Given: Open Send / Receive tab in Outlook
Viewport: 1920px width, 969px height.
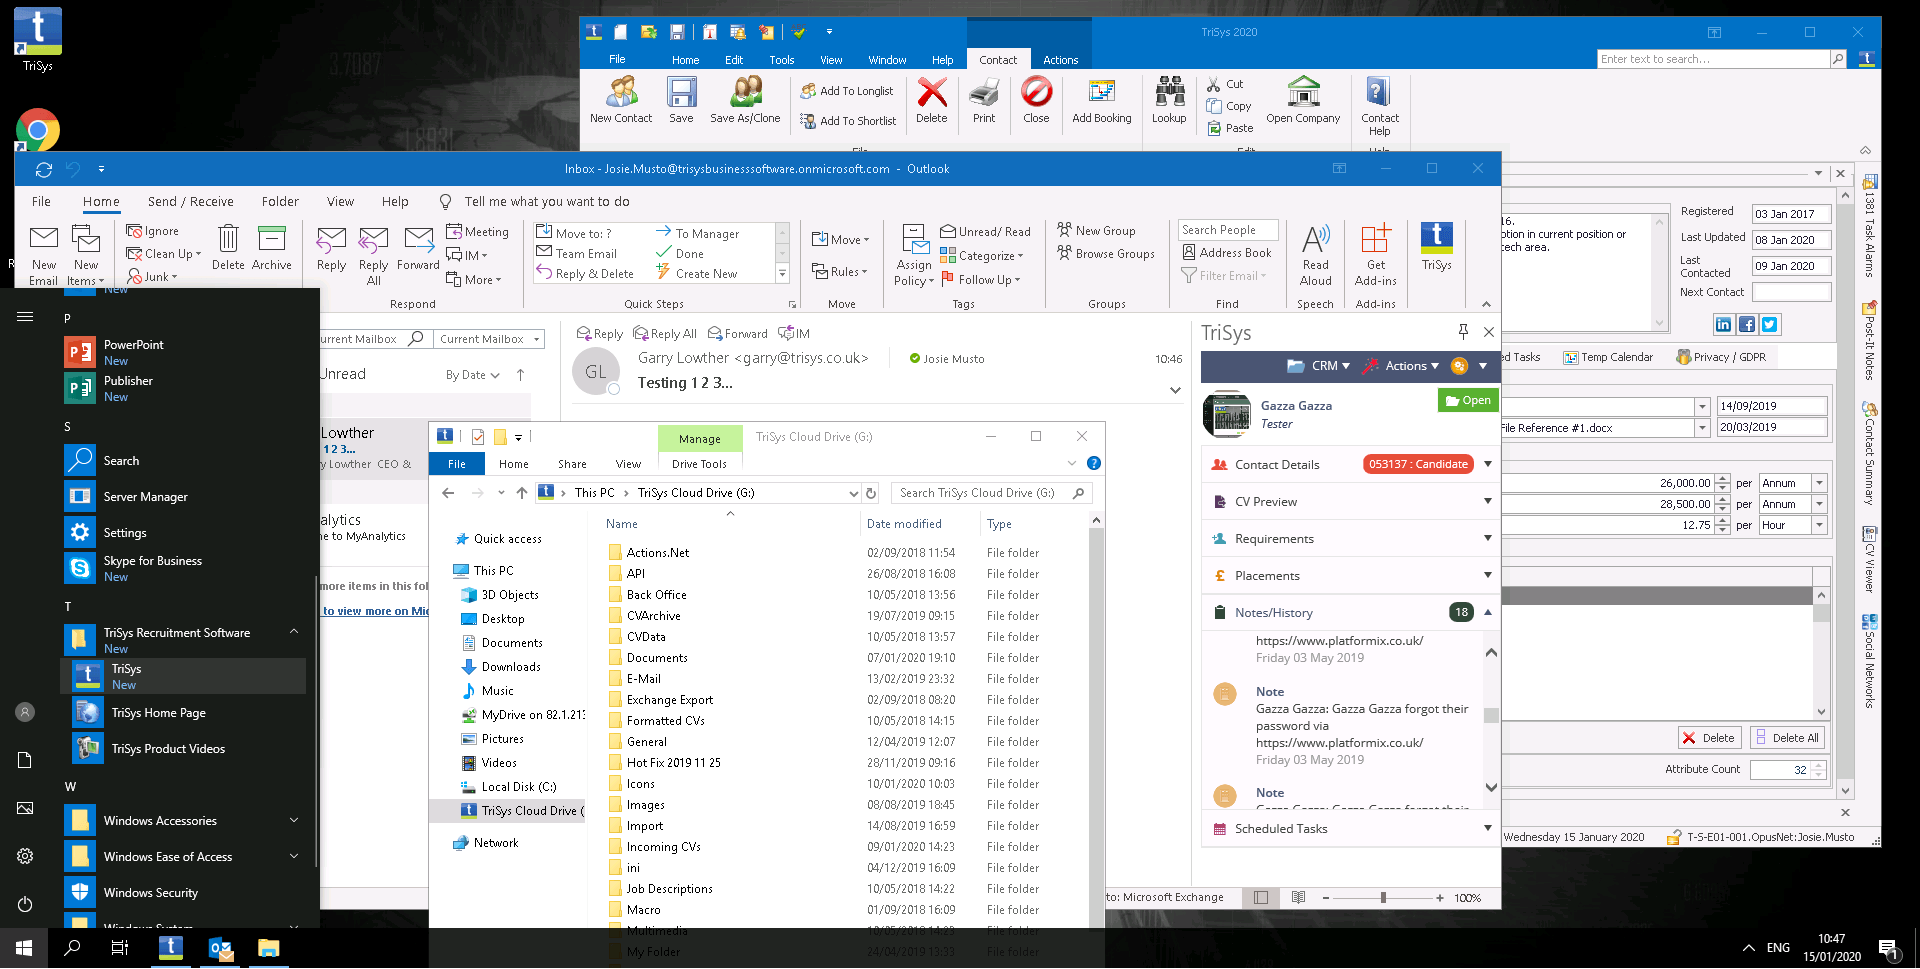Looking at the screenshot, I should (x=190, y=201).
